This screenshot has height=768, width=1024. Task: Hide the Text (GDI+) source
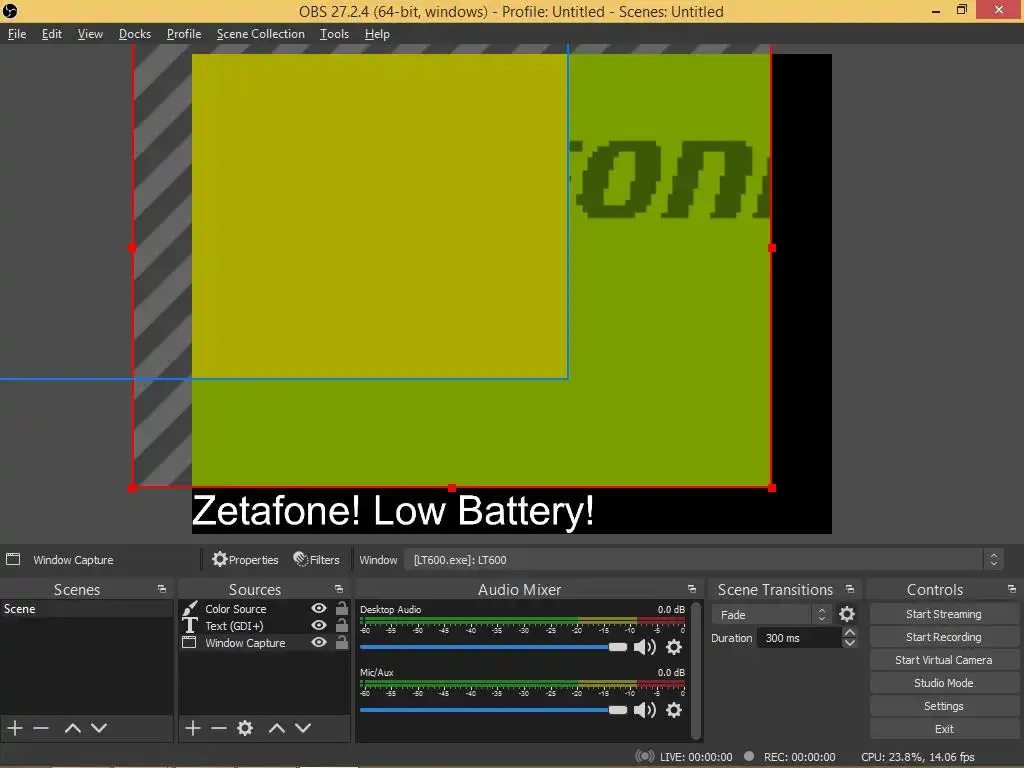click(319, 625)
